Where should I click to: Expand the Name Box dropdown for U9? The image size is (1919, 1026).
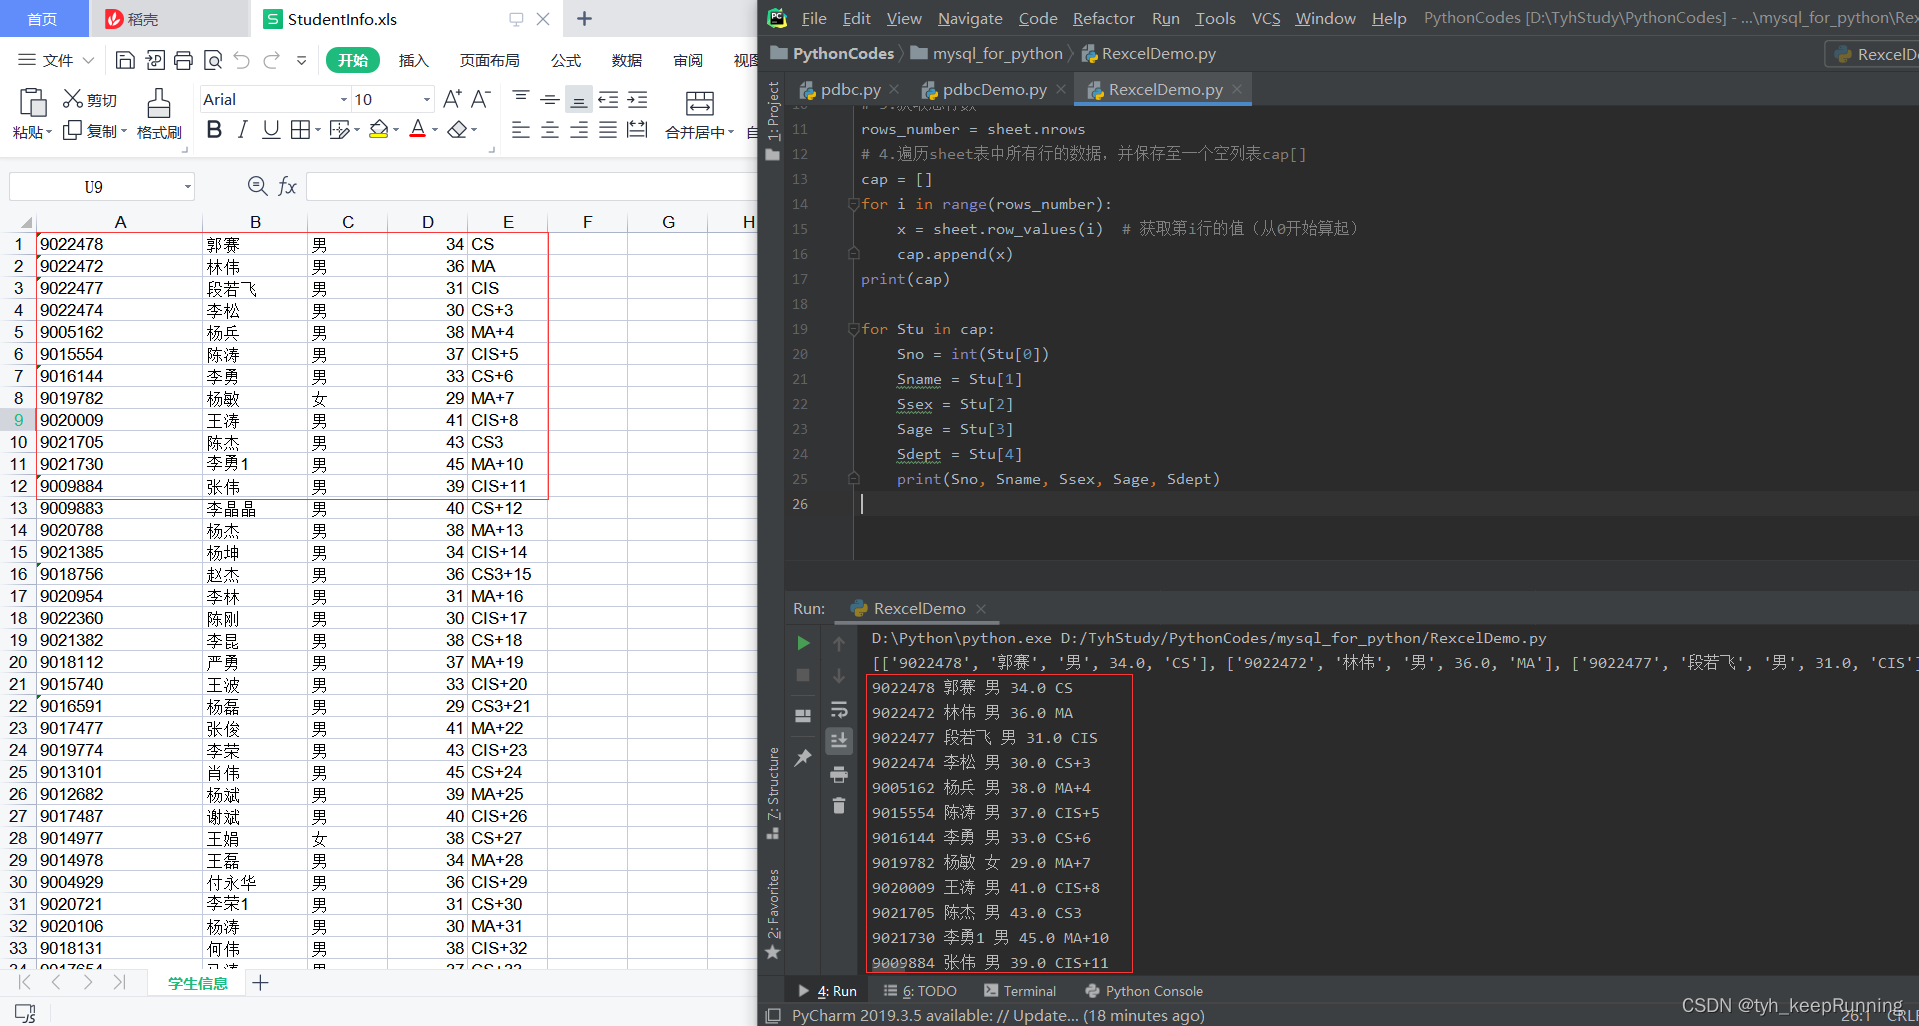tap(187, 187)
